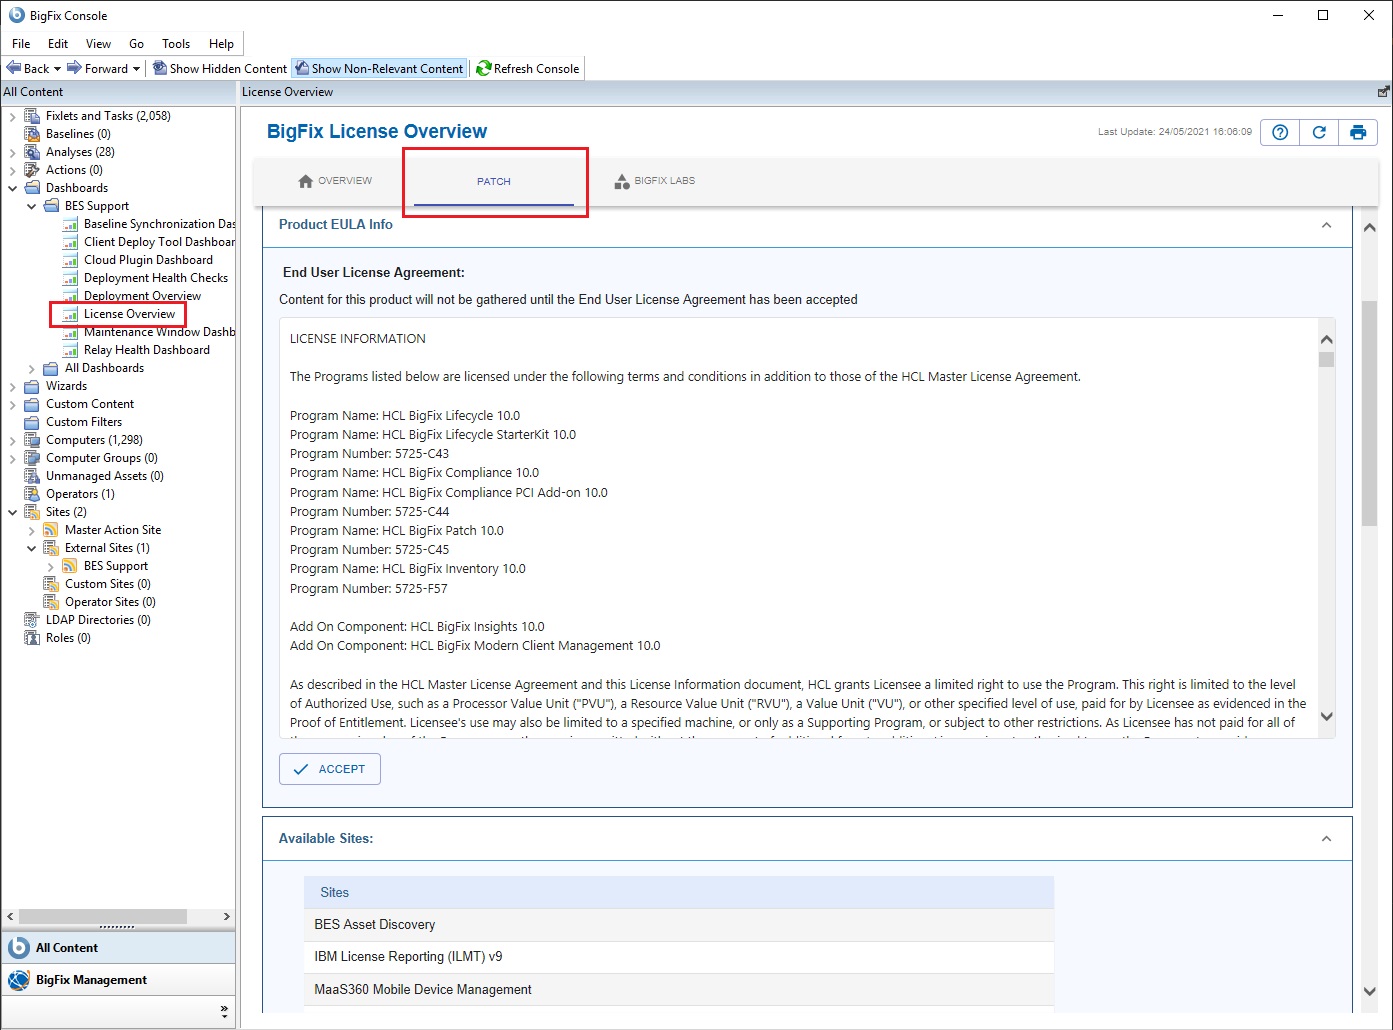1393x1030 pixels.
Task: Select the Analyses icon in tree
Action: [x=32, y=152]
